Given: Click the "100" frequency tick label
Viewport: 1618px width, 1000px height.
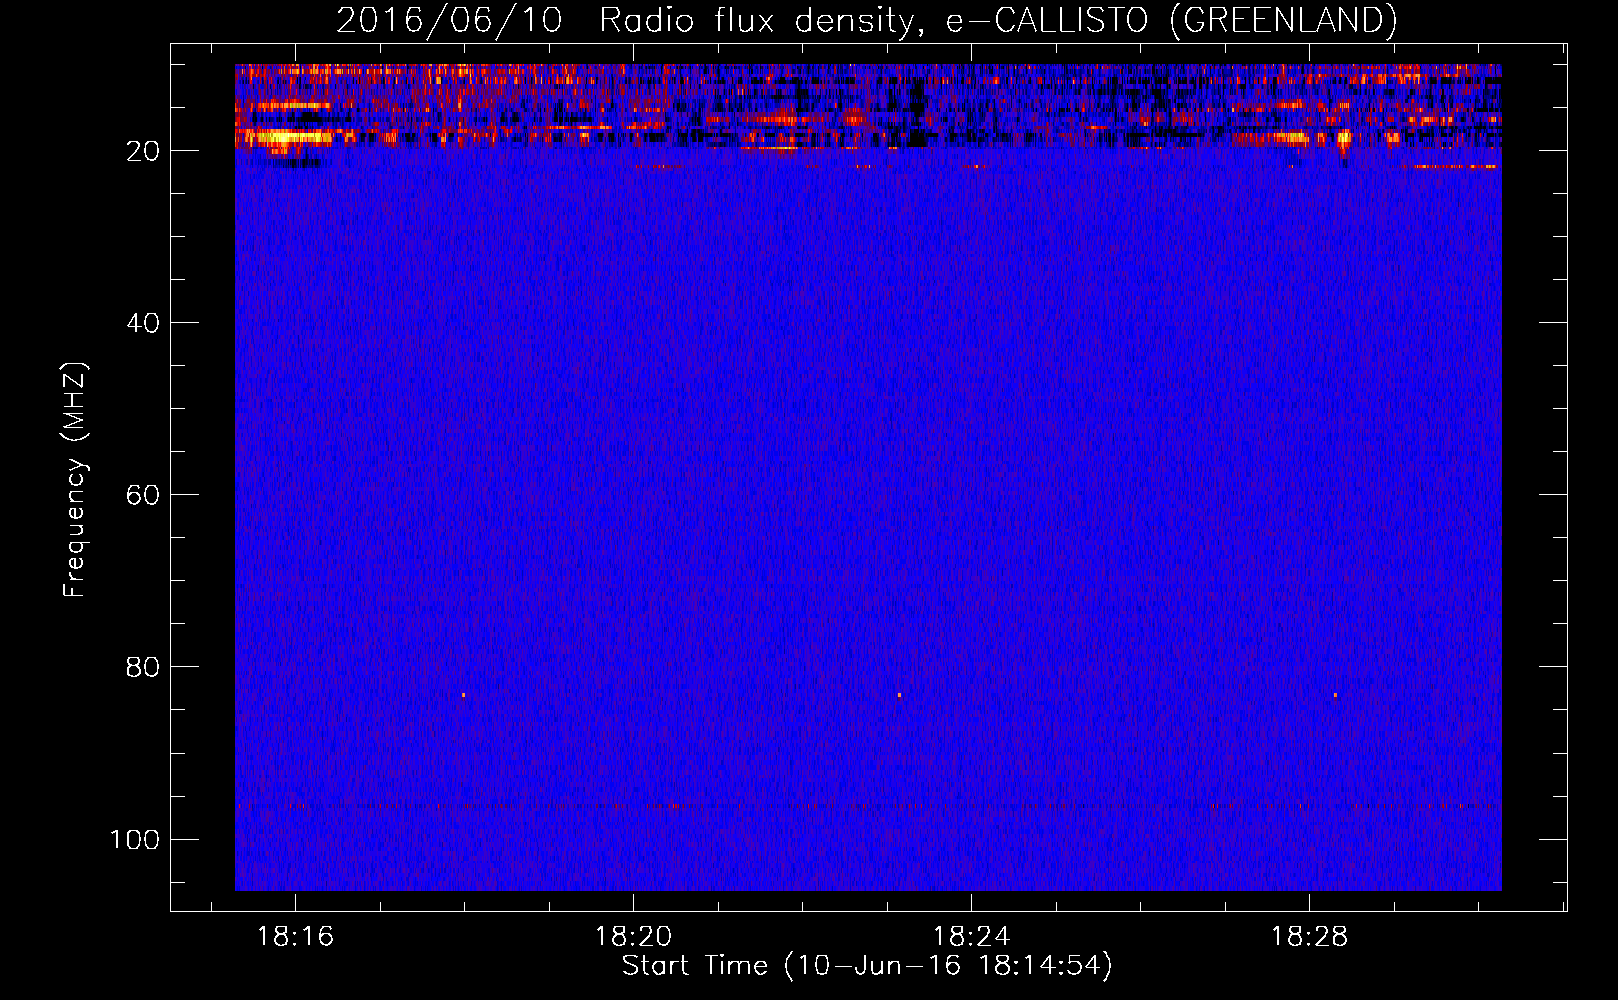Looking at the screenshot, I should point(135,839).
